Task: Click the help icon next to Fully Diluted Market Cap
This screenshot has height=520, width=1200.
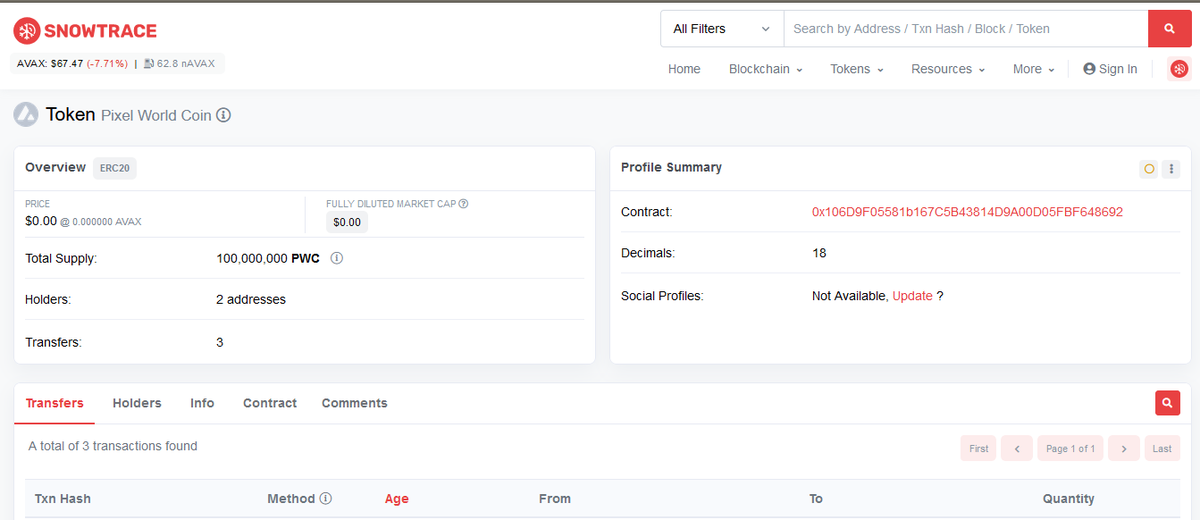Action: click(x=464, y=204)
